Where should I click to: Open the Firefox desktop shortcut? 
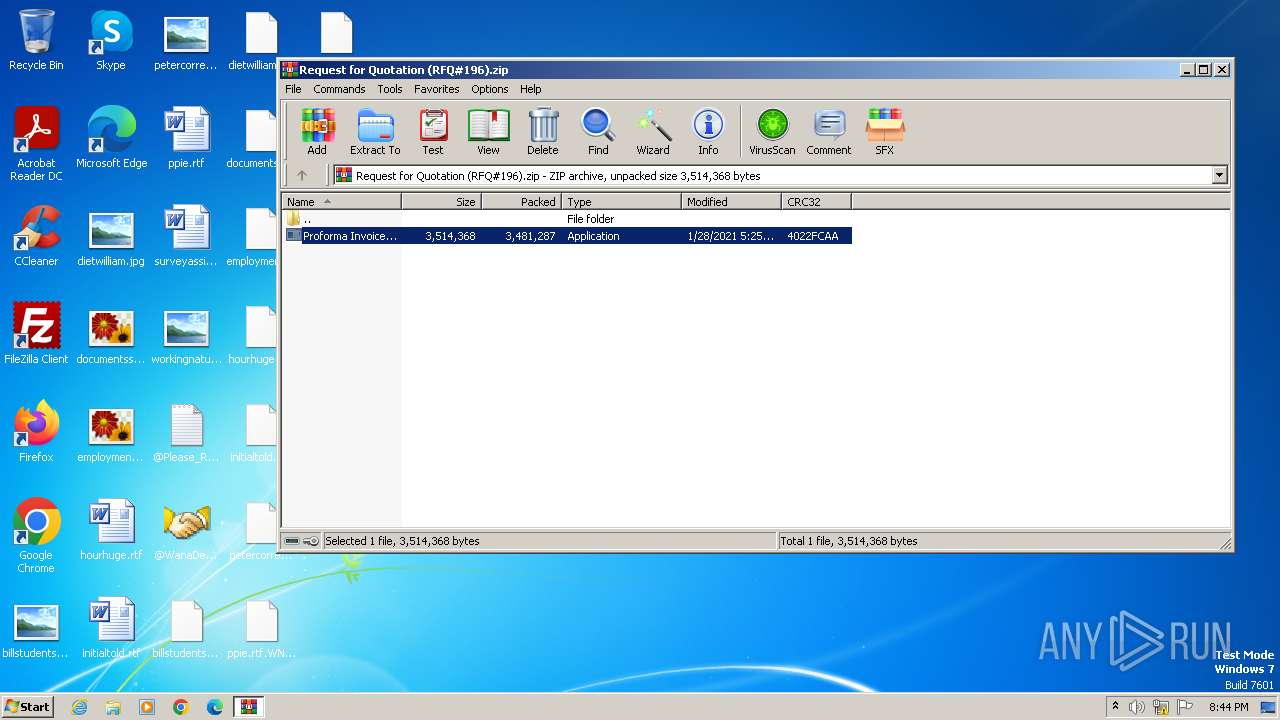coord(36,433)
